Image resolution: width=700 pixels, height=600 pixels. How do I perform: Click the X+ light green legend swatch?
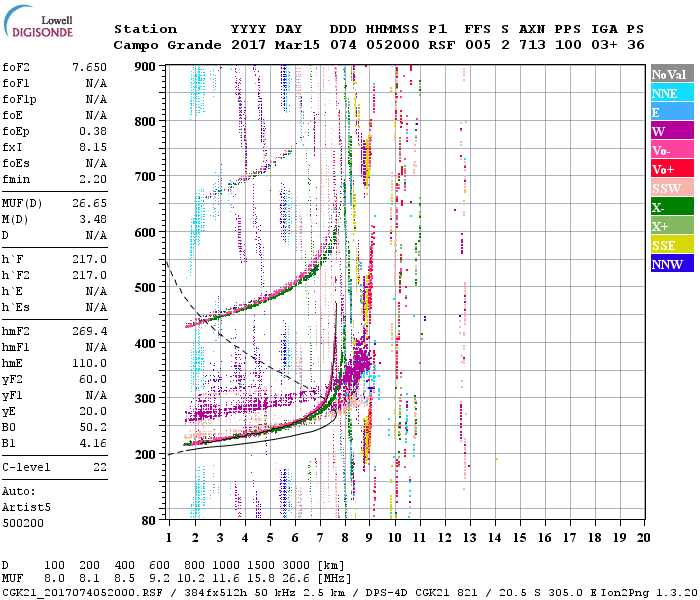click(672, 226)
